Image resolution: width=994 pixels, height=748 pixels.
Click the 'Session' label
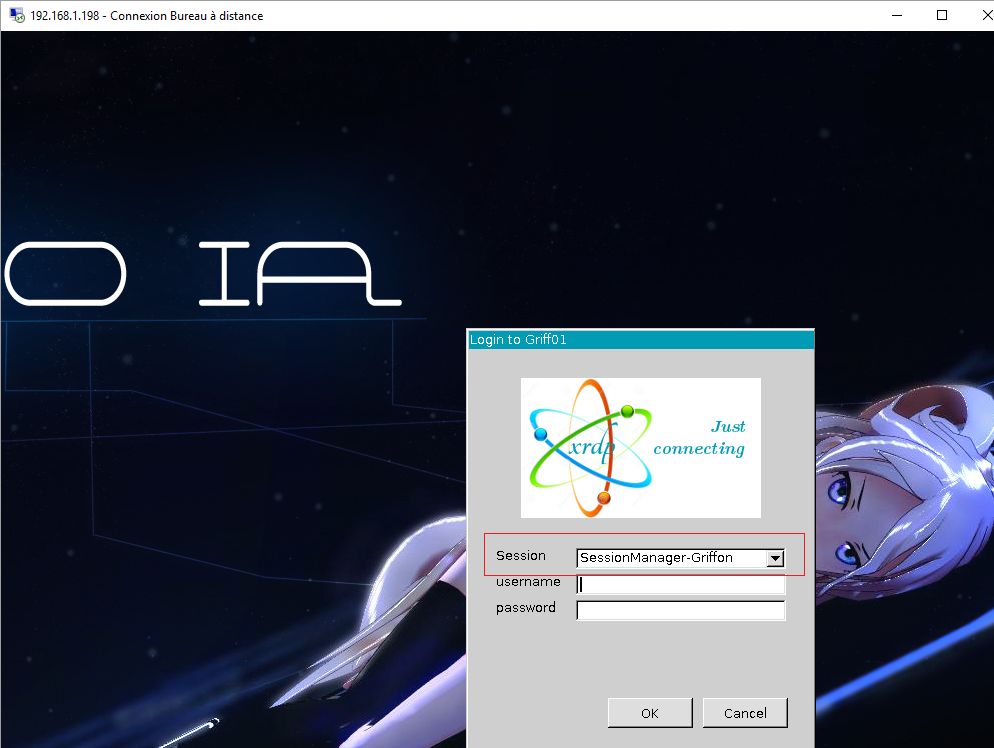[x=520, y=555]
